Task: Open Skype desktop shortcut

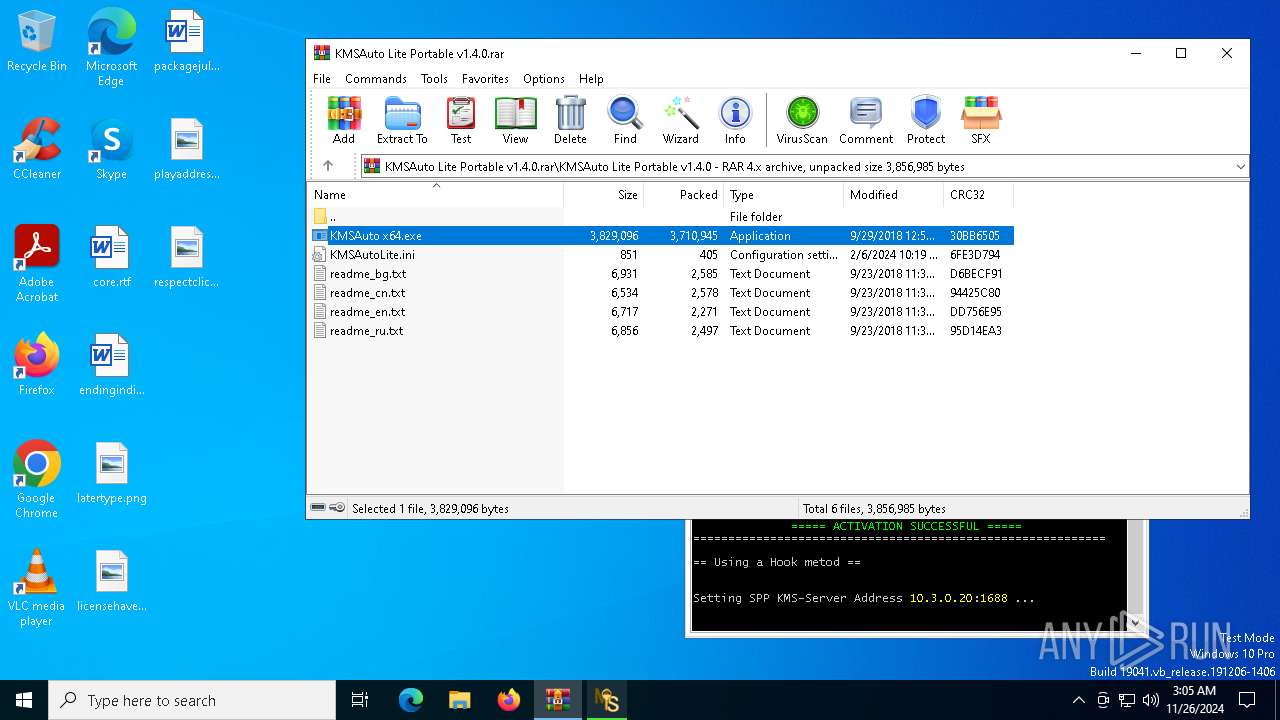Action: (111, 150)
